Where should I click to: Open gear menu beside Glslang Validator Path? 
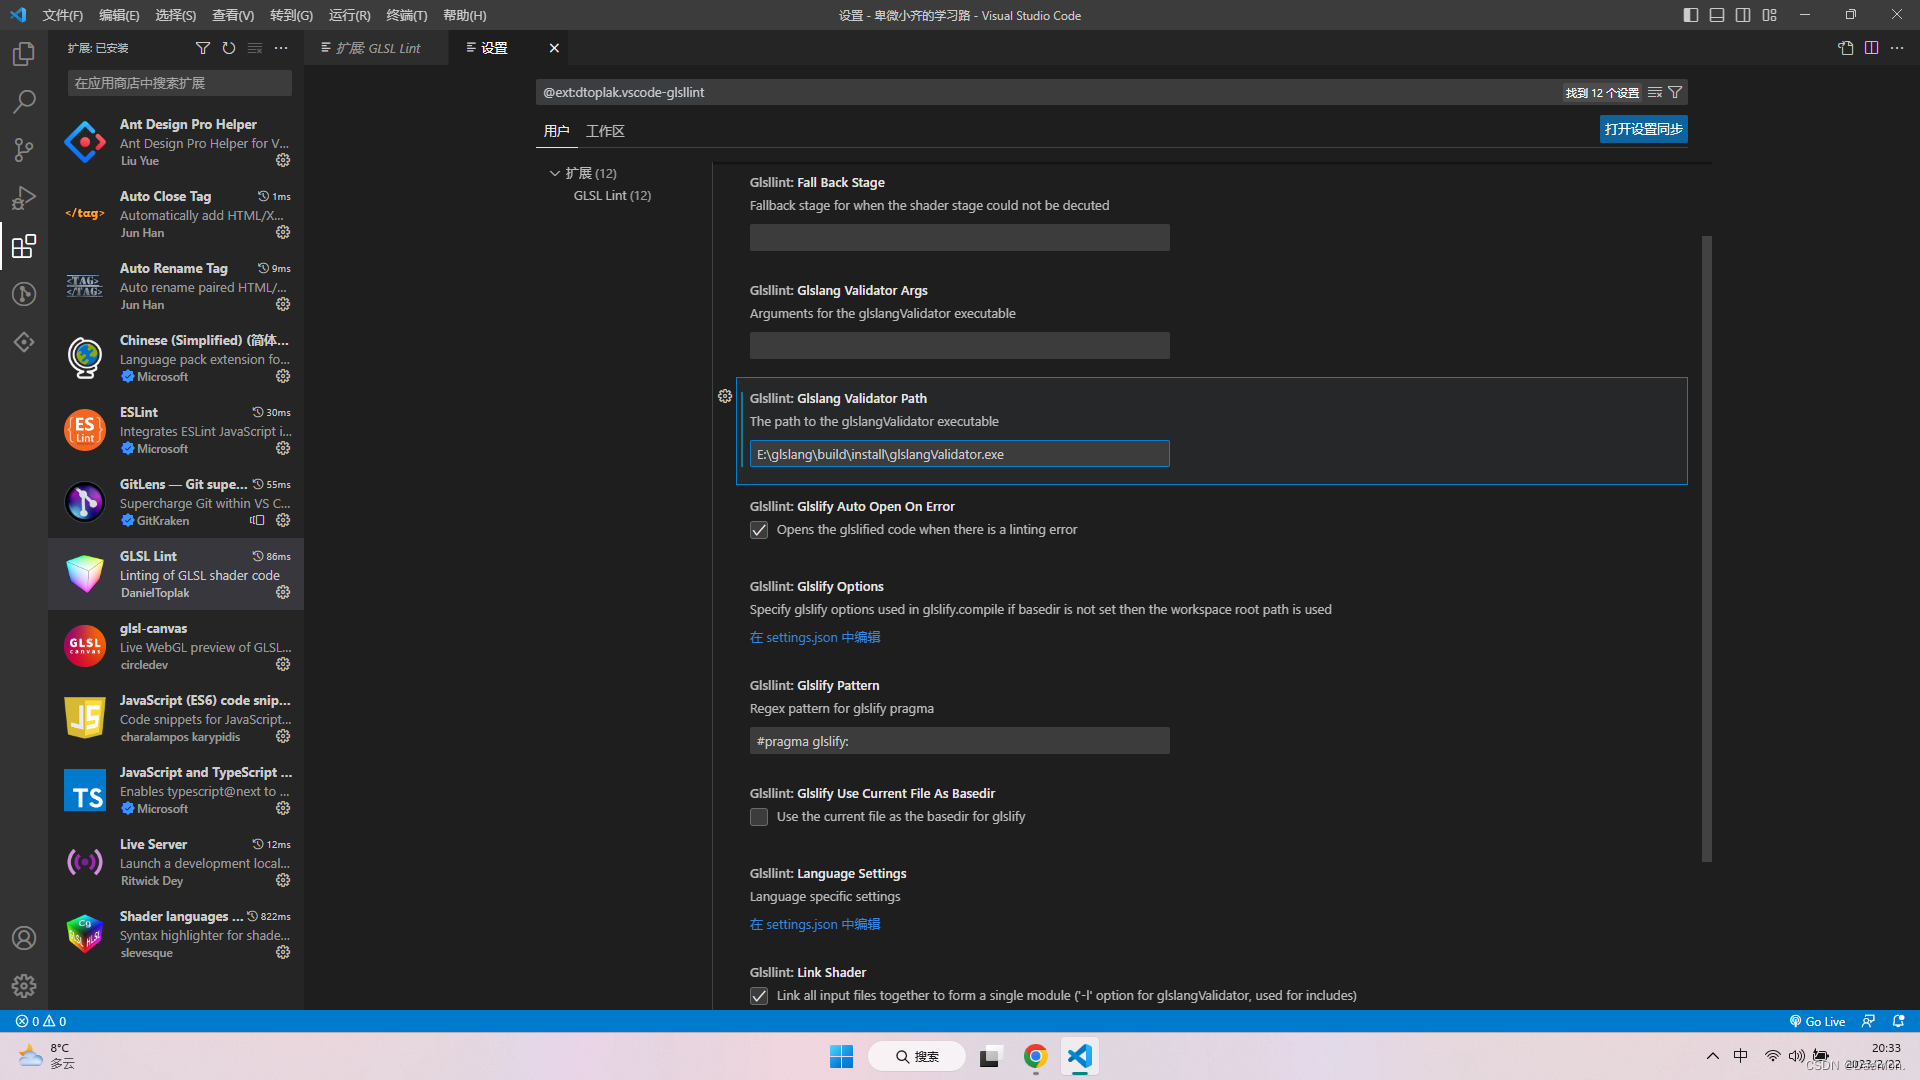[x=725, y=396]
